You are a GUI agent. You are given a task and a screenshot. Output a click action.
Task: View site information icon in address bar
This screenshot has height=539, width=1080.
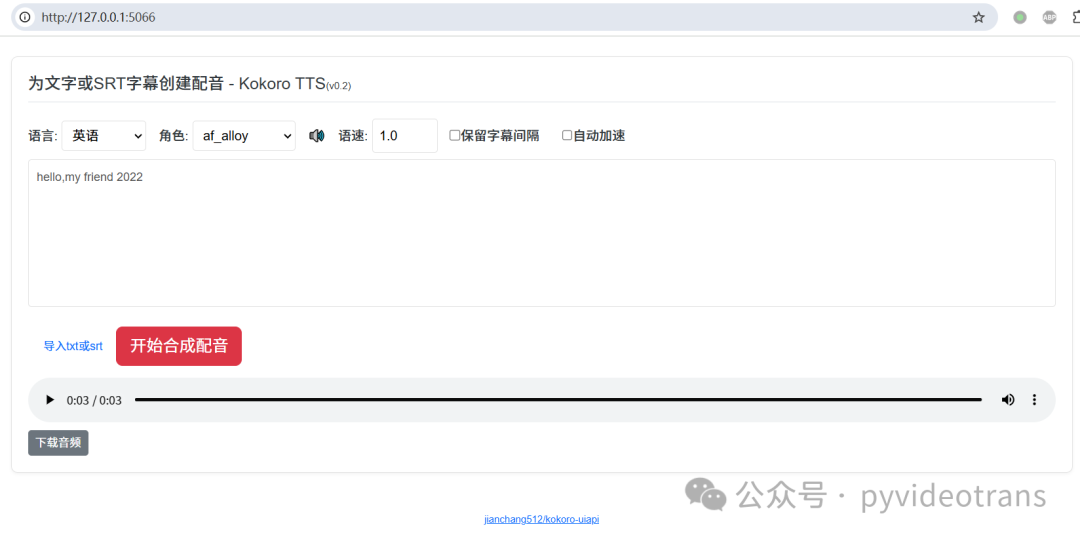pos(25,17)
